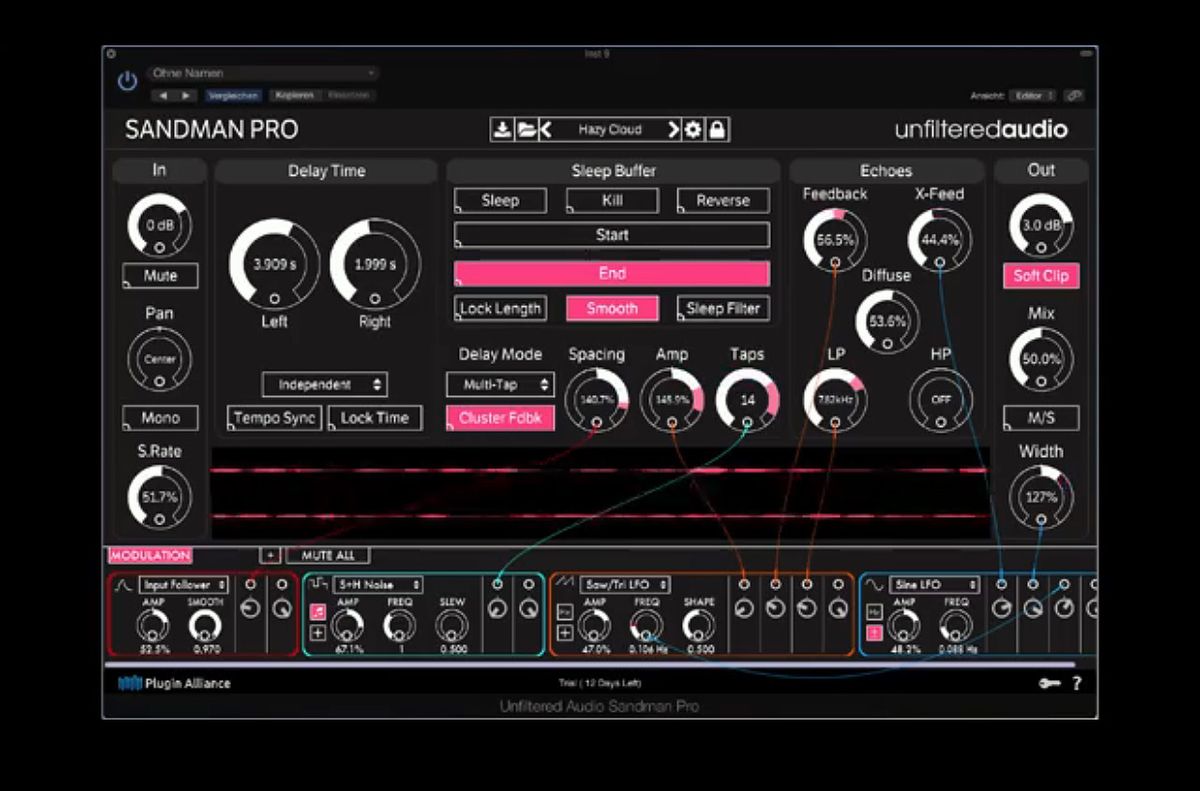Click the Plugin Alliance logo
Screen dimensions: 1200x791
click(174, 684)
